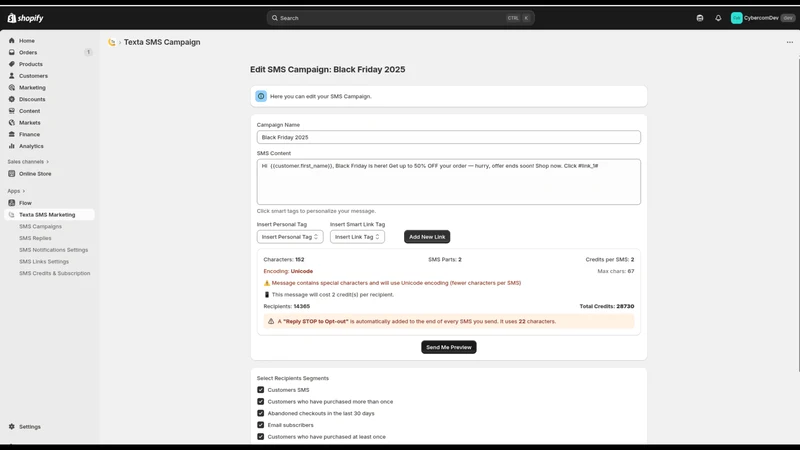Uncheck Abandoned checkouts in the last 30 days
The width and height of the screenshot is (800, 450).
261,413
